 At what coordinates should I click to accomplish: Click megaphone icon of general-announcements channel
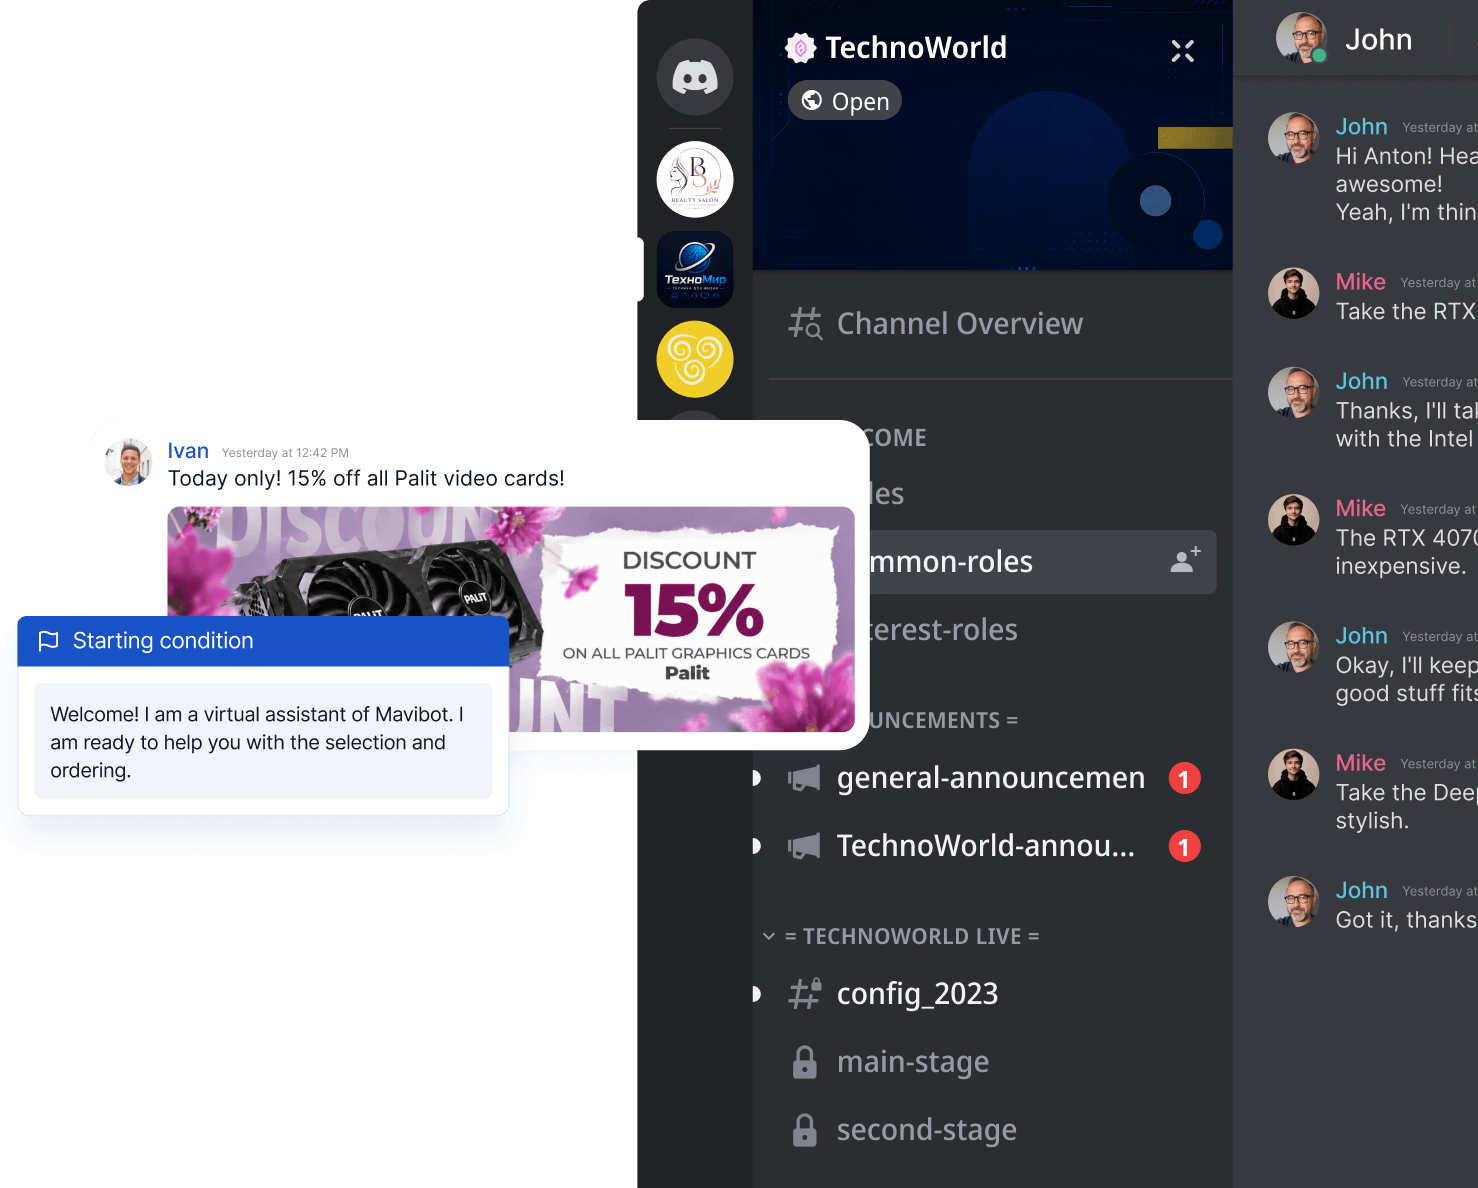[x=804, y=778]
